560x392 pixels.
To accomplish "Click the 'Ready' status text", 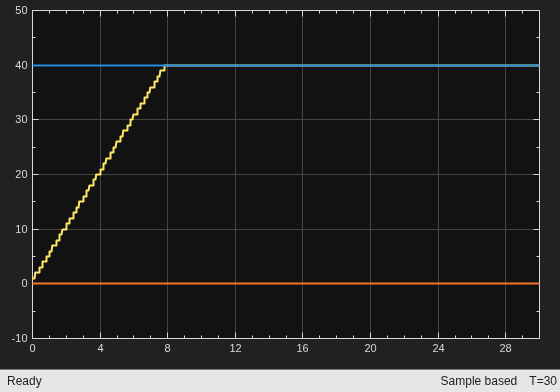I will pos(24,381).
